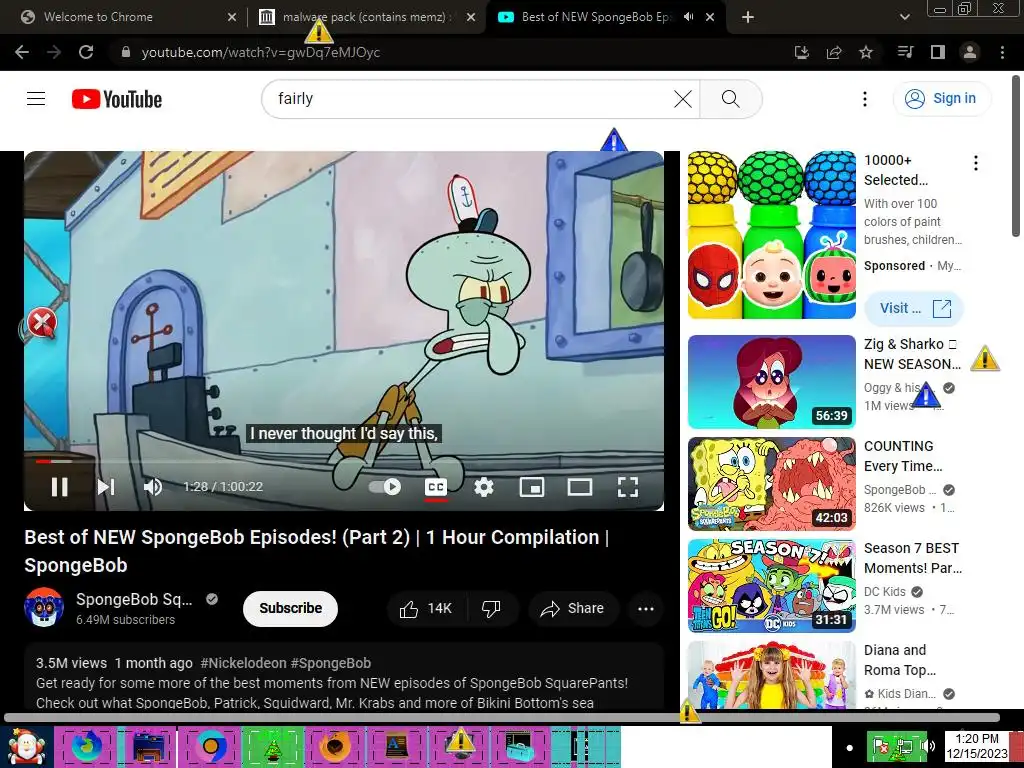
Task: Enable theater mode
Action: (x=580, y=487)
